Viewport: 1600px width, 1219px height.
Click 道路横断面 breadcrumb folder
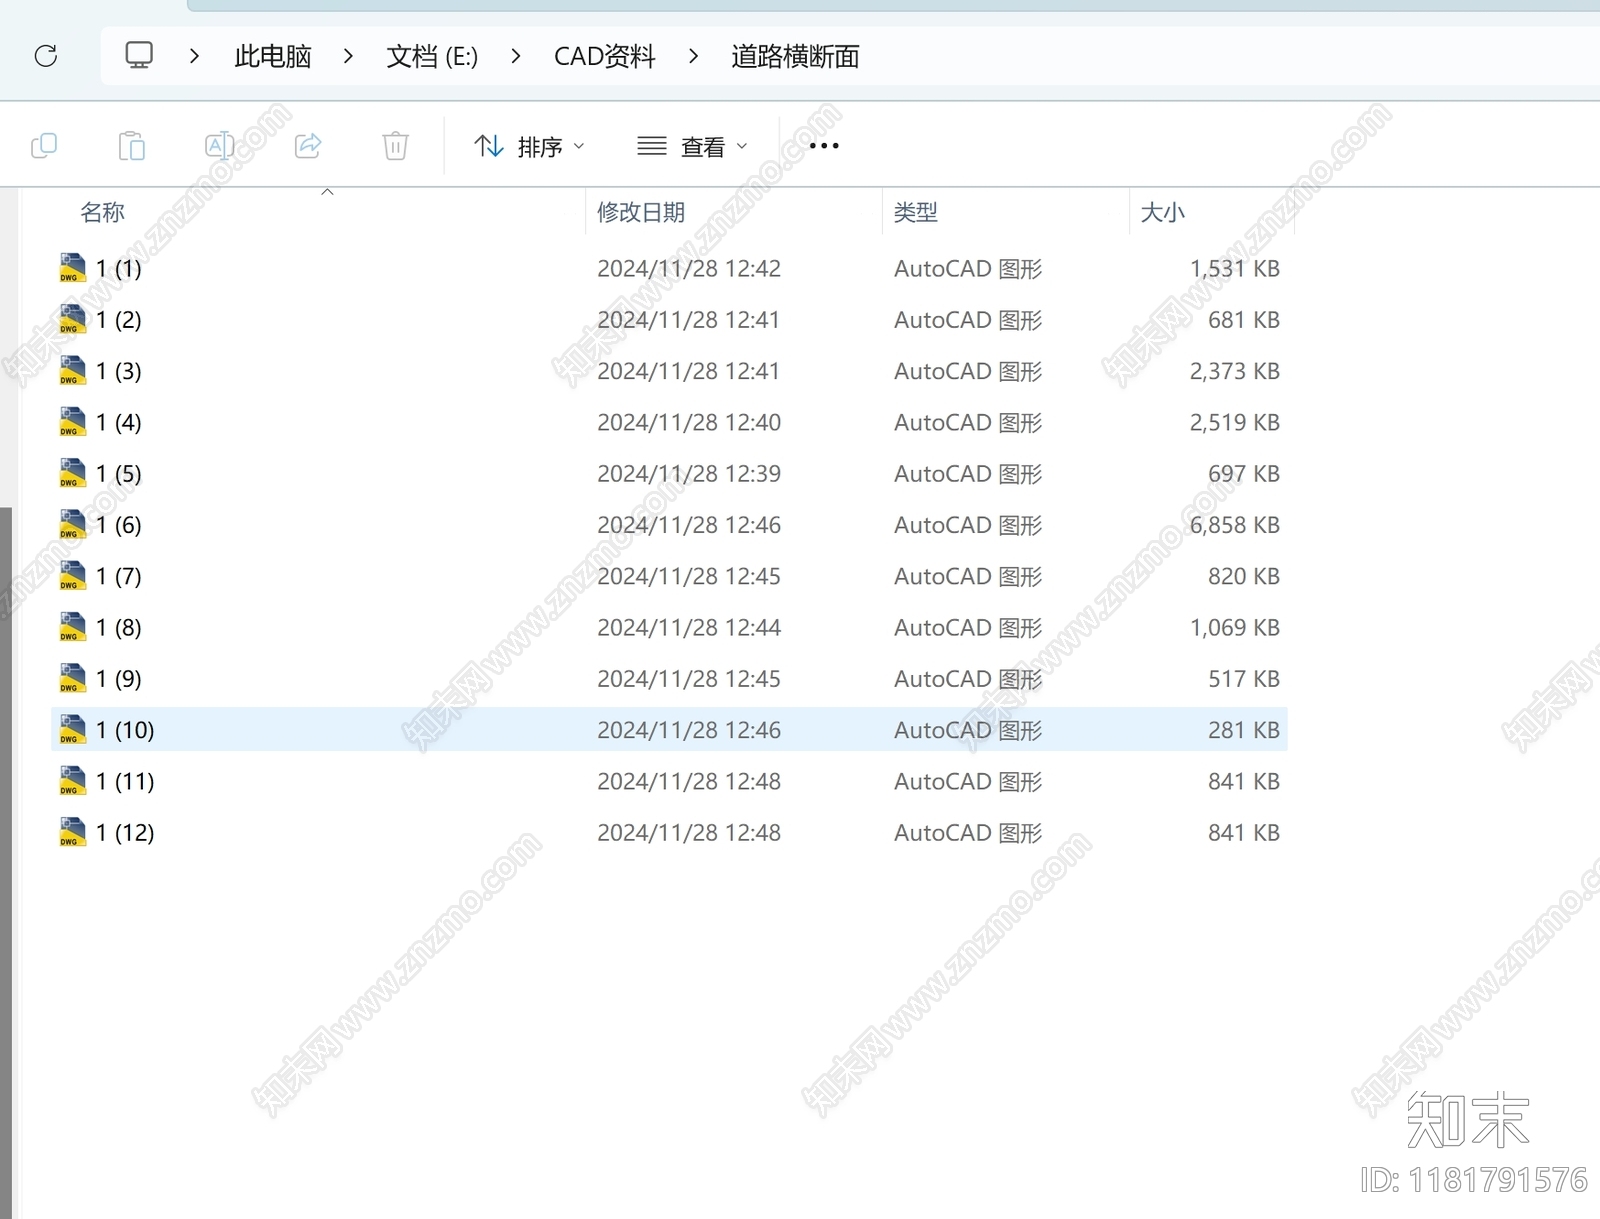[x=795, y=56]
